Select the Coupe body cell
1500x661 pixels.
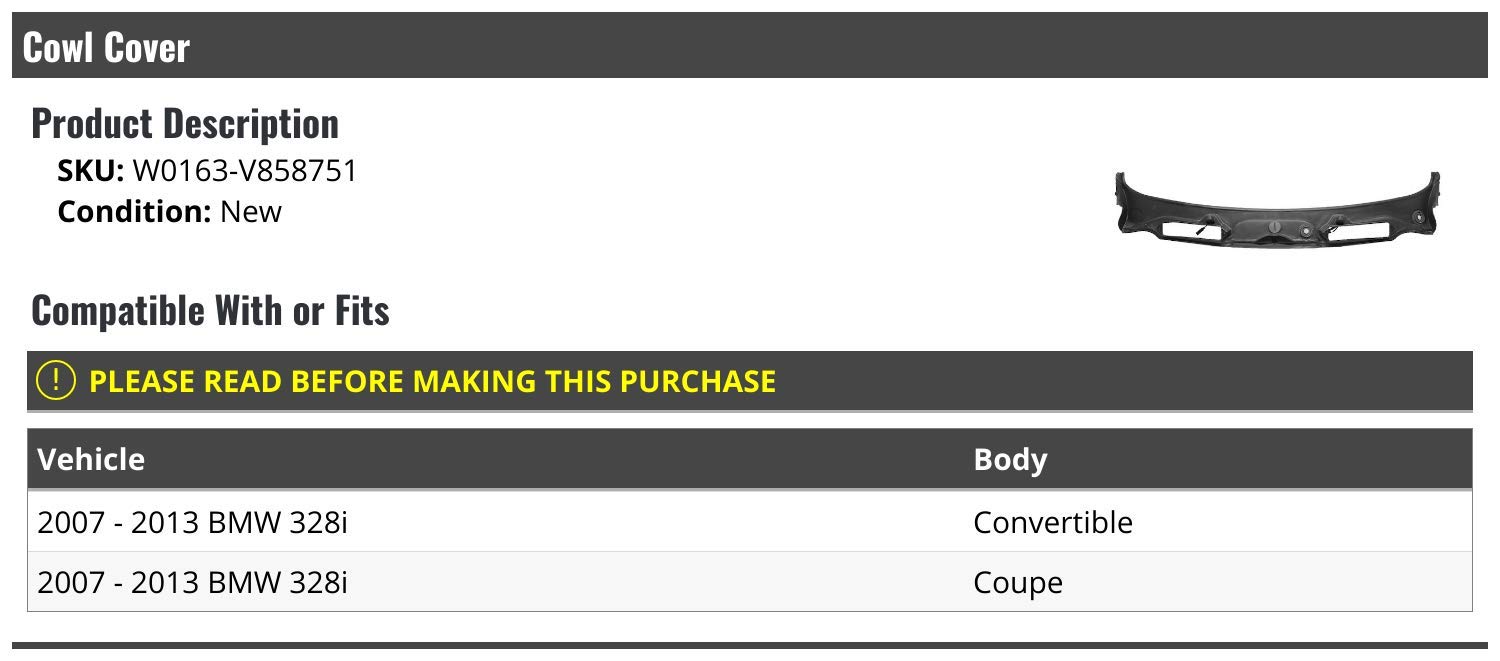[1017, 582]
